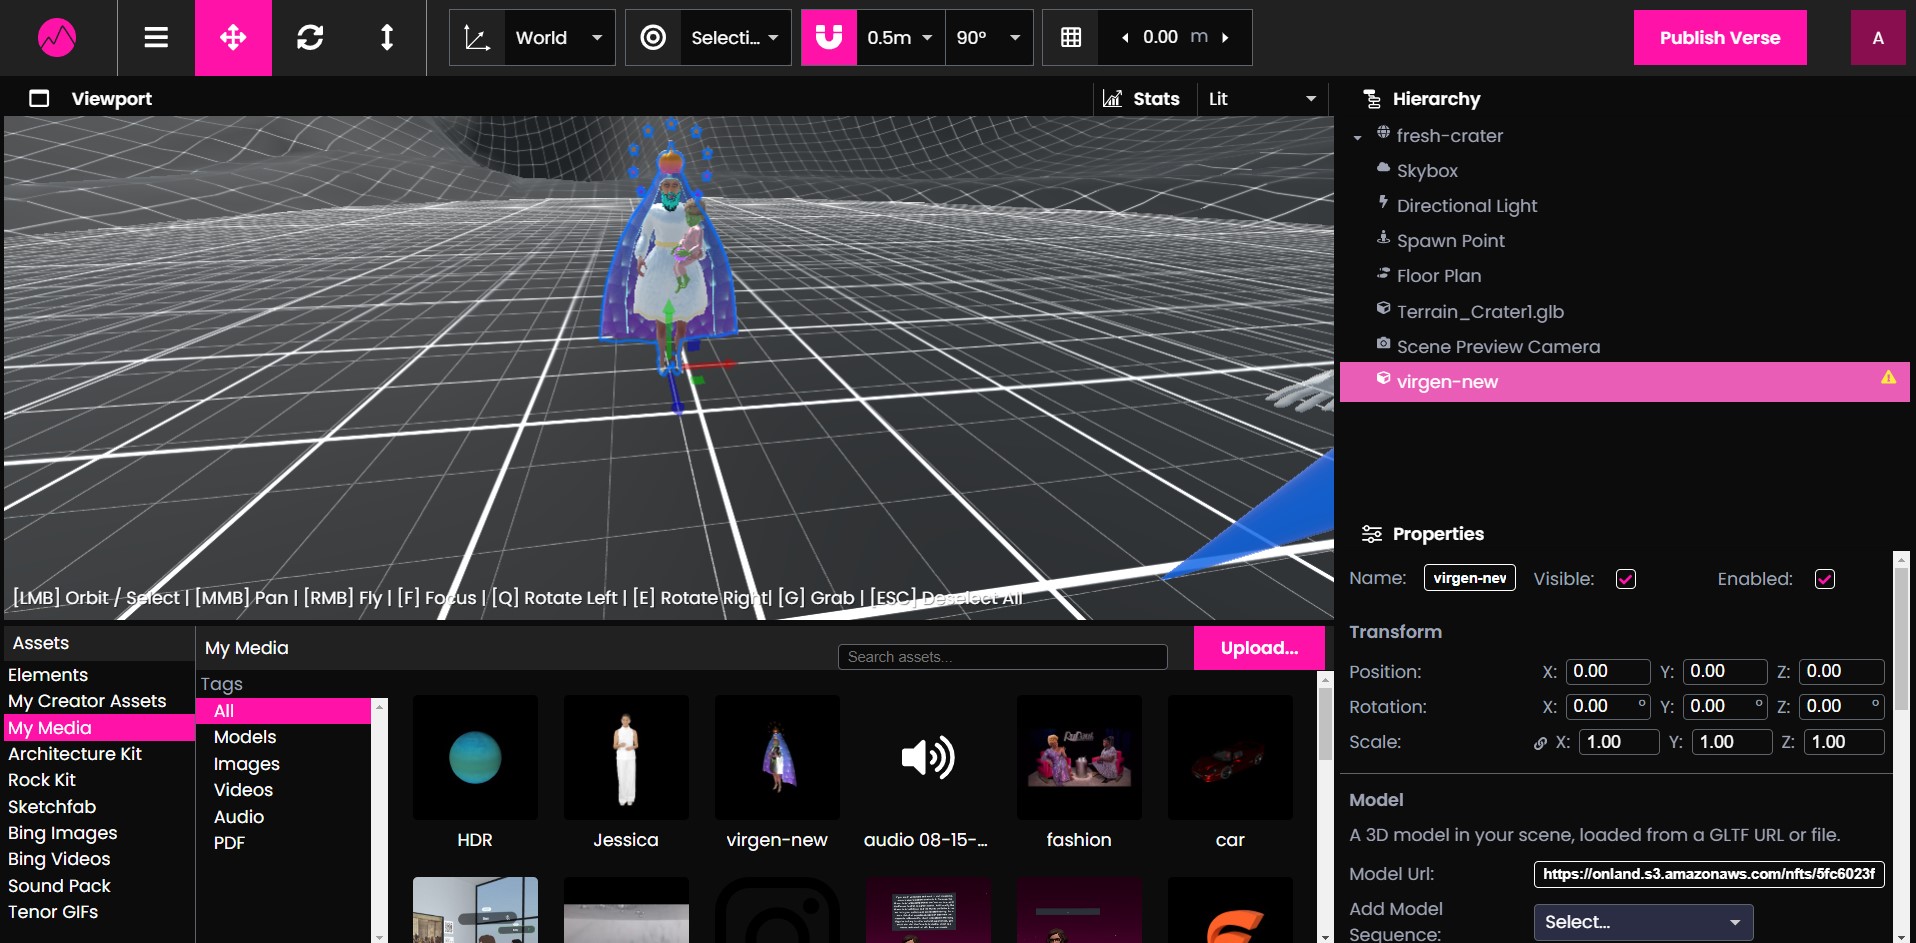Open the hamburger menu
The width and height of the screenshot is (1916, 943).
click(156, 38)
